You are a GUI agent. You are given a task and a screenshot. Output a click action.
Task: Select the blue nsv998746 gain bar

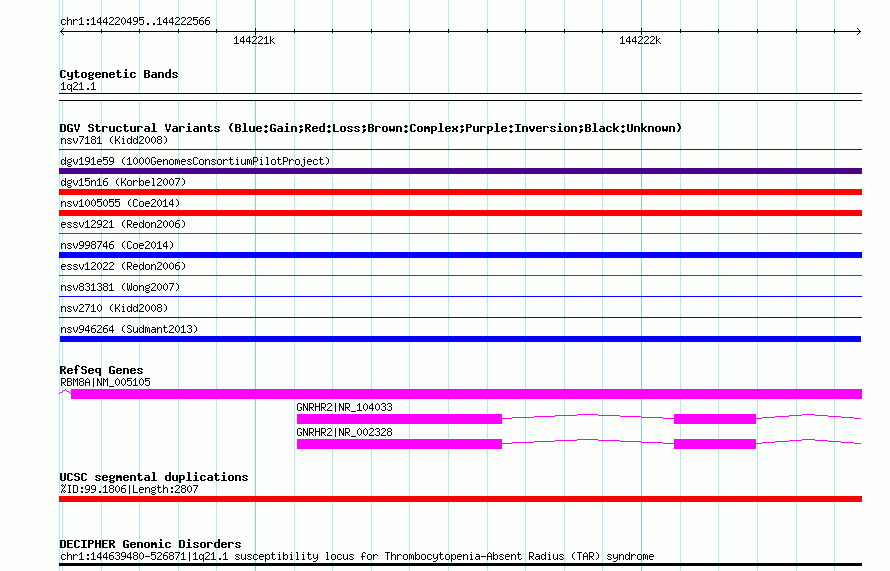(x=460, y=255)
